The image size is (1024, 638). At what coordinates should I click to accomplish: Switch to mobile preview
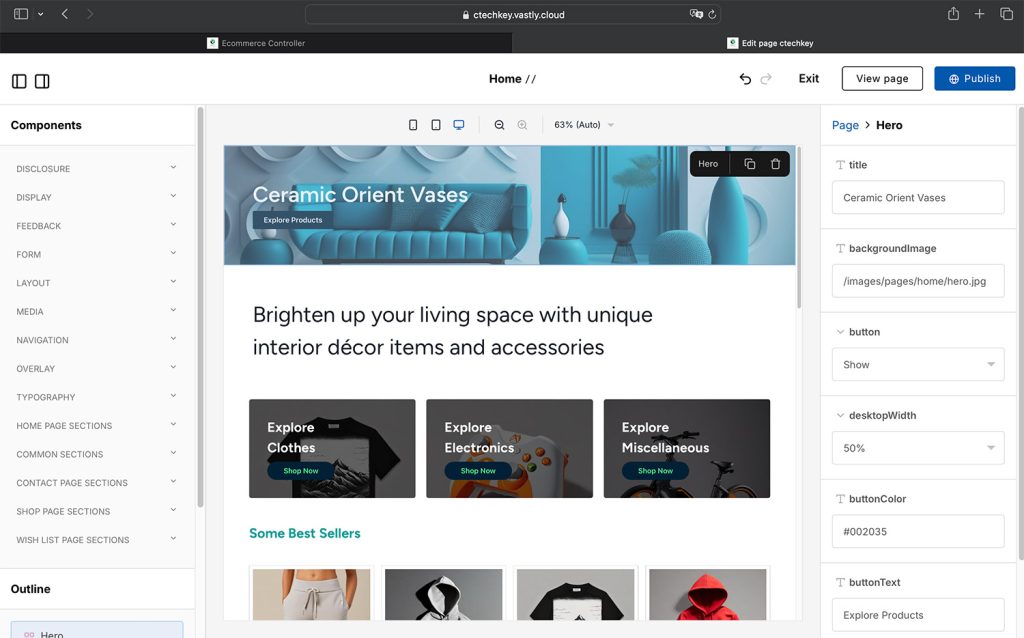click(x=413, y=125)
